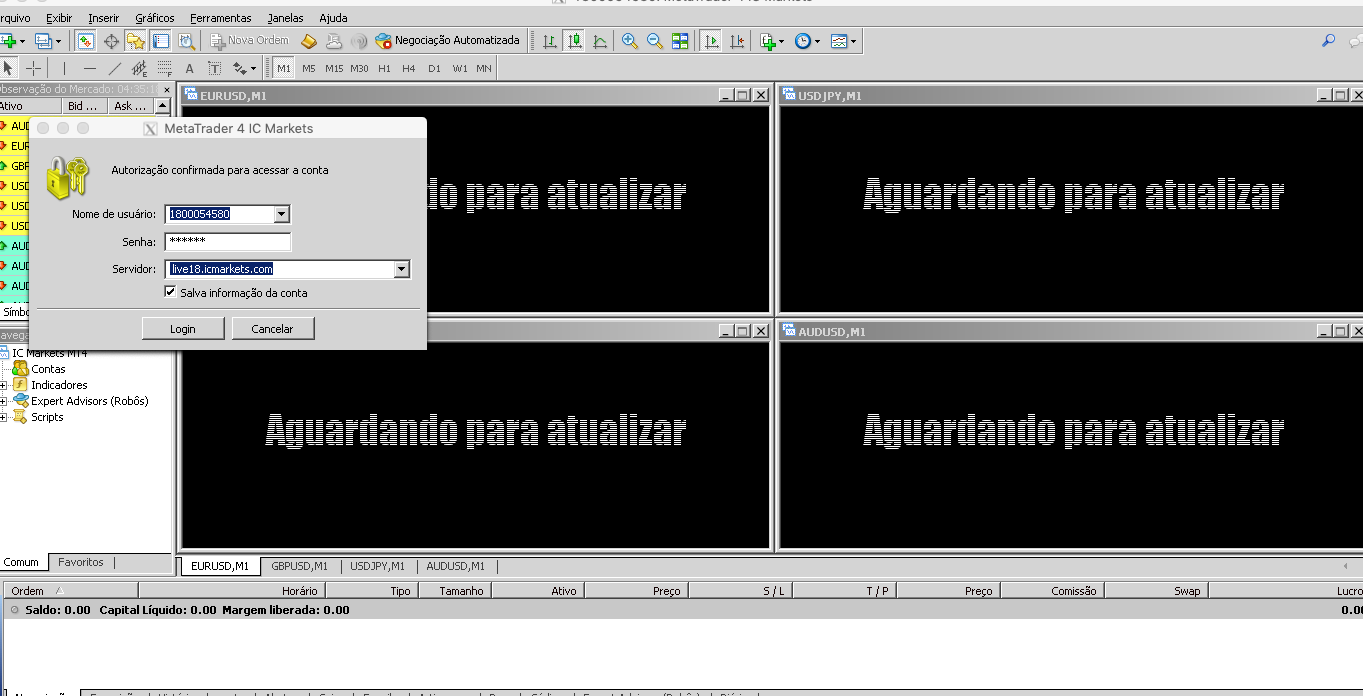This screenshot has height=696, width=1363.
Task: Tile windows with the grid icon
Action: pyautogui.click(x=680, y=41)
